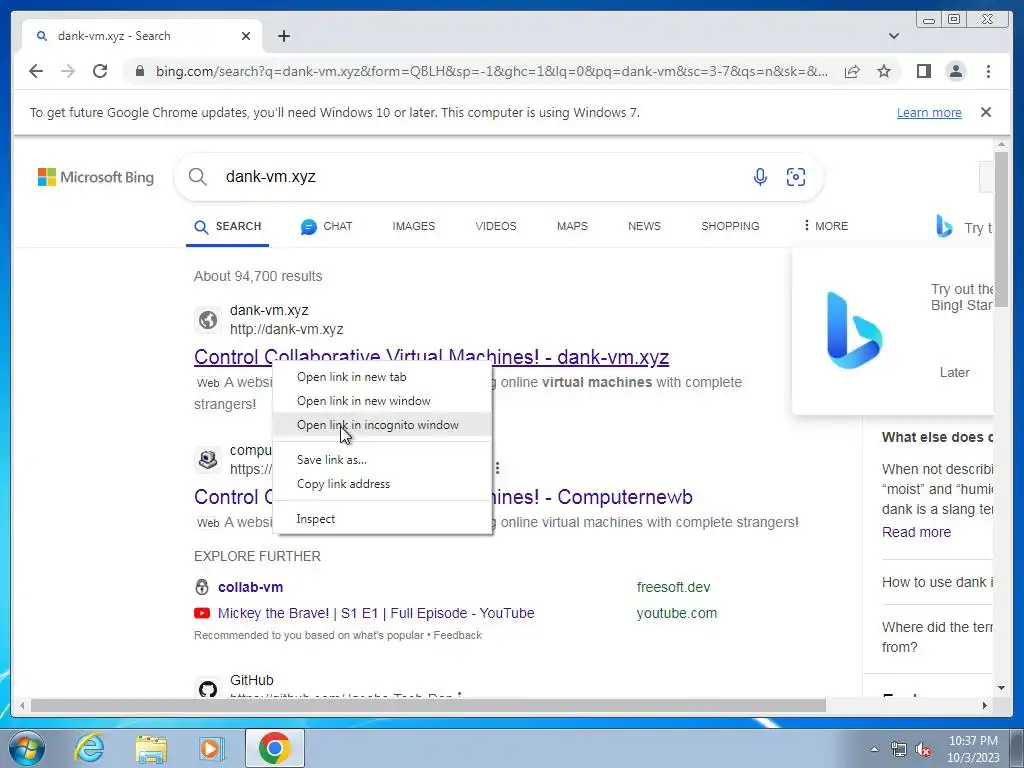Bookmark this page with the star icon
Screen dimensions: 1024x768
coord(884,71)
